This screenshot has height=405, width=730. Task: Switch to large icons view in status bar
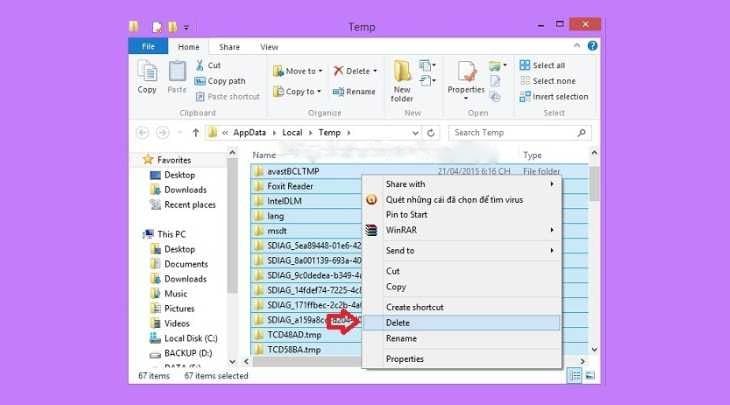coord(590,376)
